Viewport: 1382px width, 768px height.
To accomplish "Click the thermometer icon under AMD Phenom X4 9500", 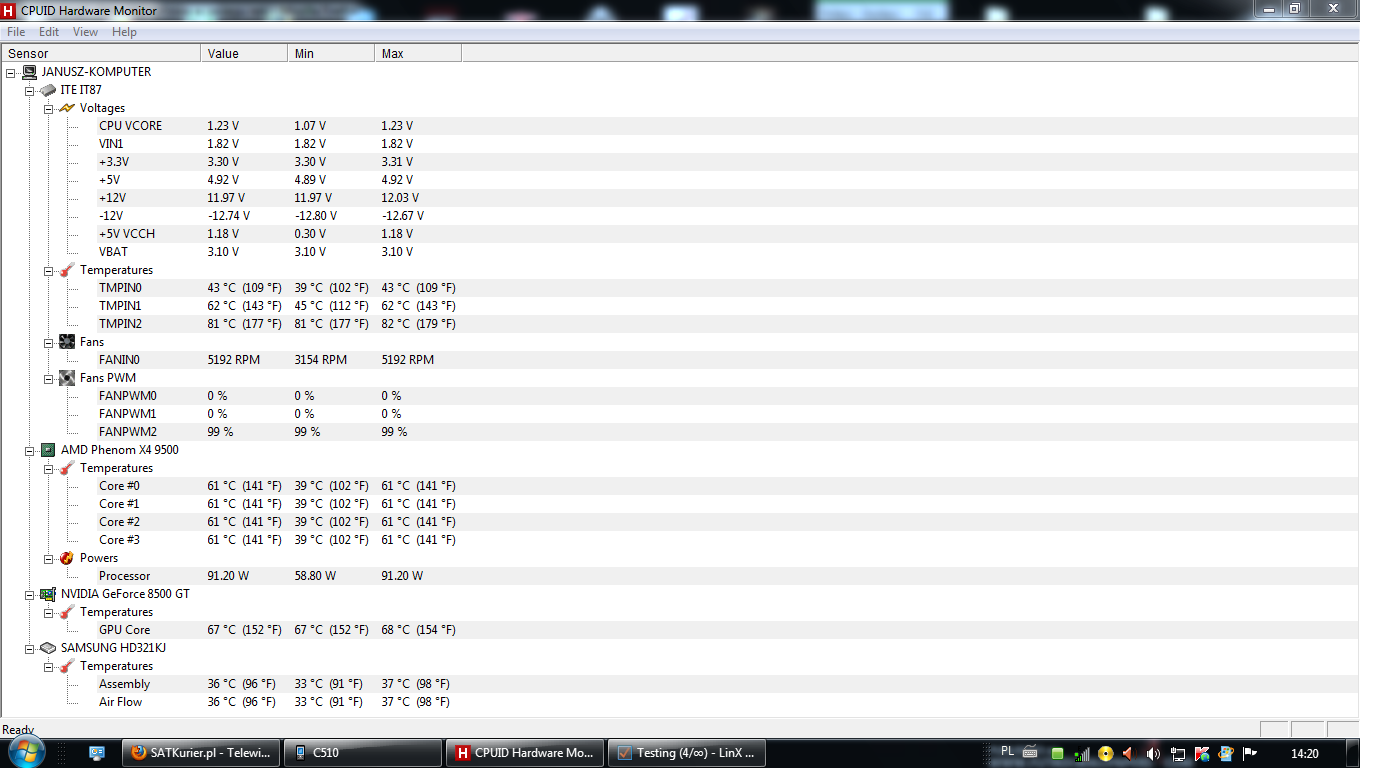I will pos(67,468).
